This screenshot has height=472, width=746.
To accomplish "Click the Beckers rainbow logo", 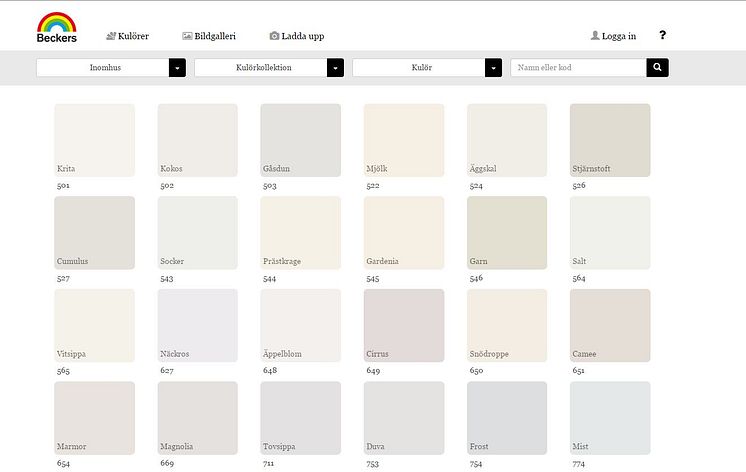I will 57,28.
